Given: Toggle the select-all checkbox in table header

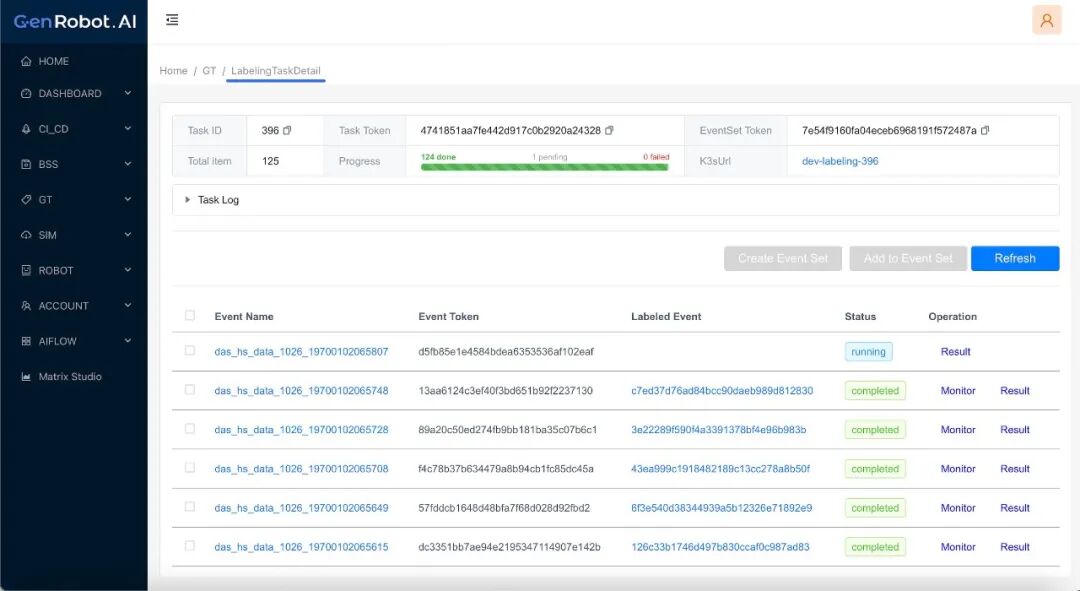Looking at the screenshot, I should [190, 316].
